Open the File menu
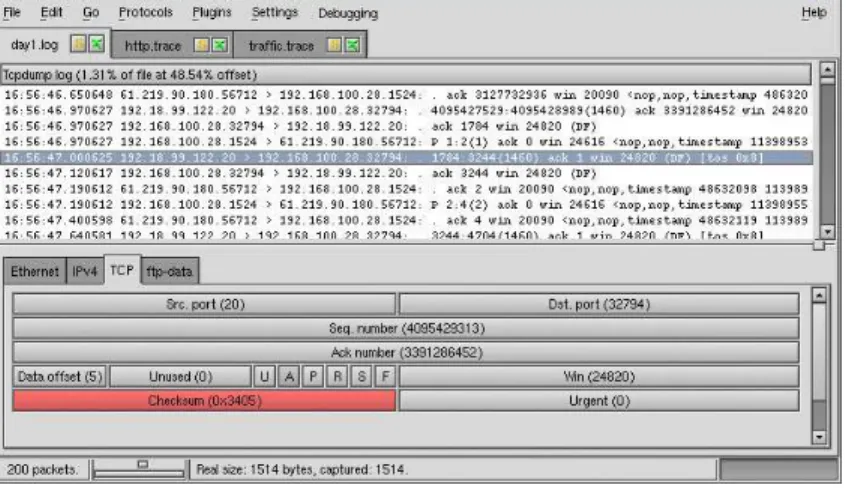The height and width of the screenshot is (488, 846). click(12, 12)
